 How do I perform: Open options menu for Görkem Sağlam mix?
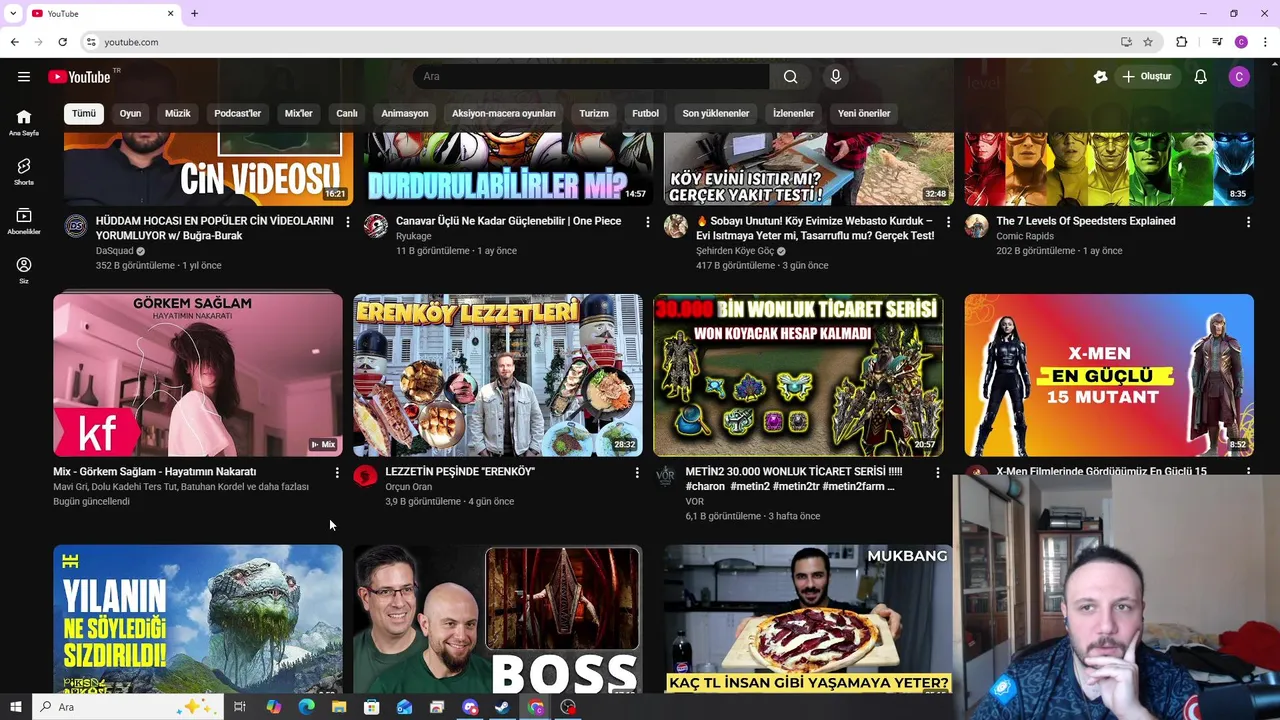click(x=337, y=472)
